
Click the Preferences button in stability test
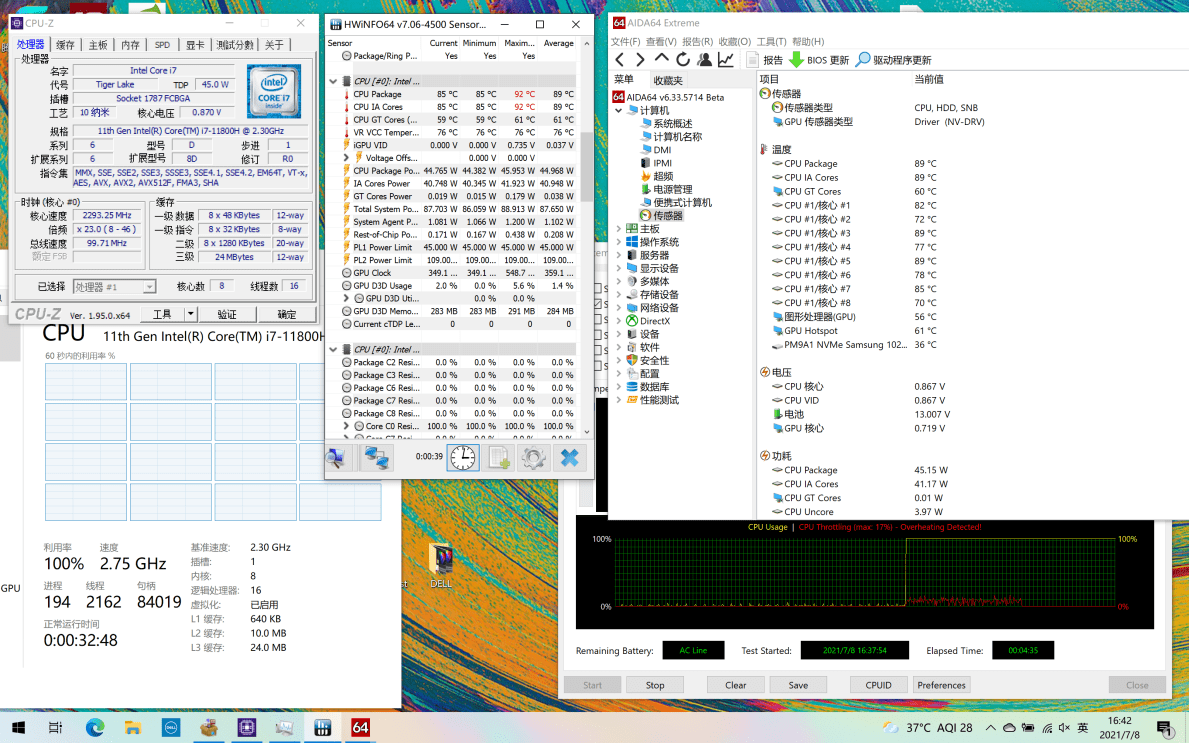pos(942,685)
